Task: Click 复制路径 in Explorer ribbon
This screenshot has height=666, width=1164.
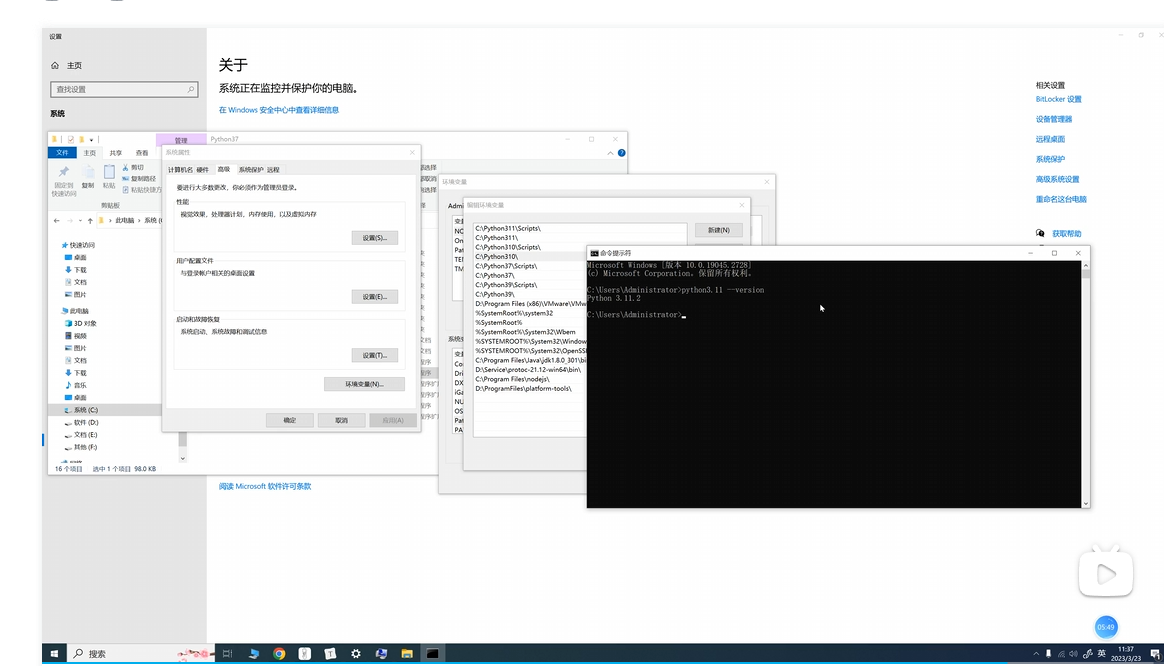Action: pos(139,179)
